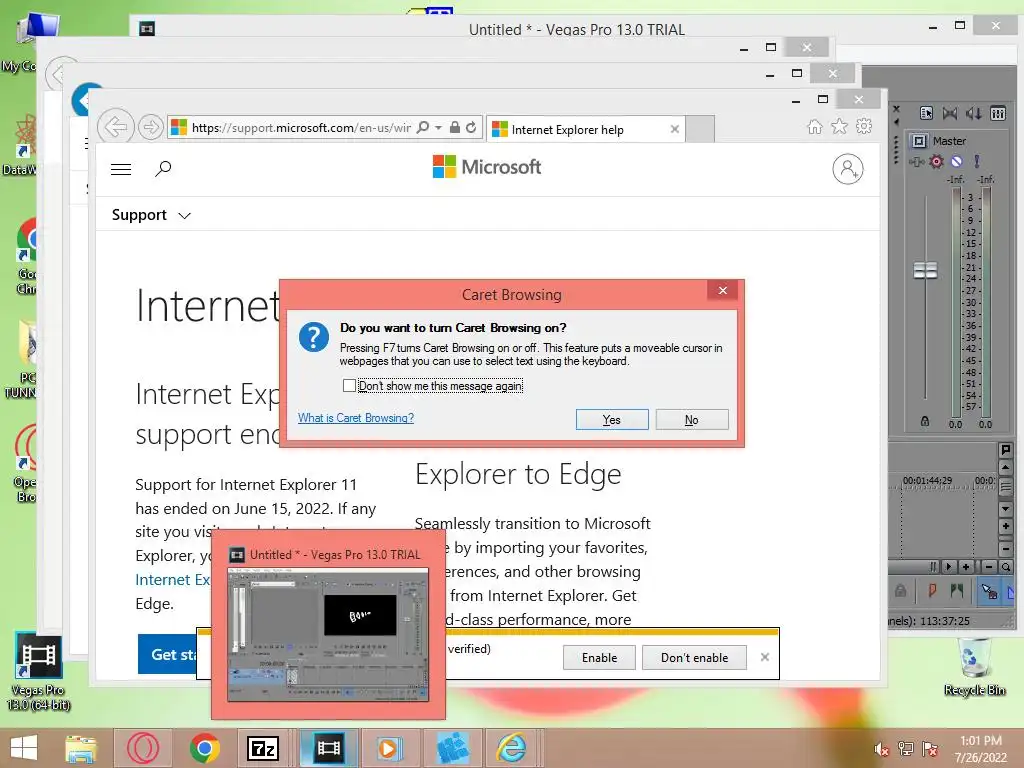
Task: Open Favorites star in Internet Explorer
Action: click(839, 127)
